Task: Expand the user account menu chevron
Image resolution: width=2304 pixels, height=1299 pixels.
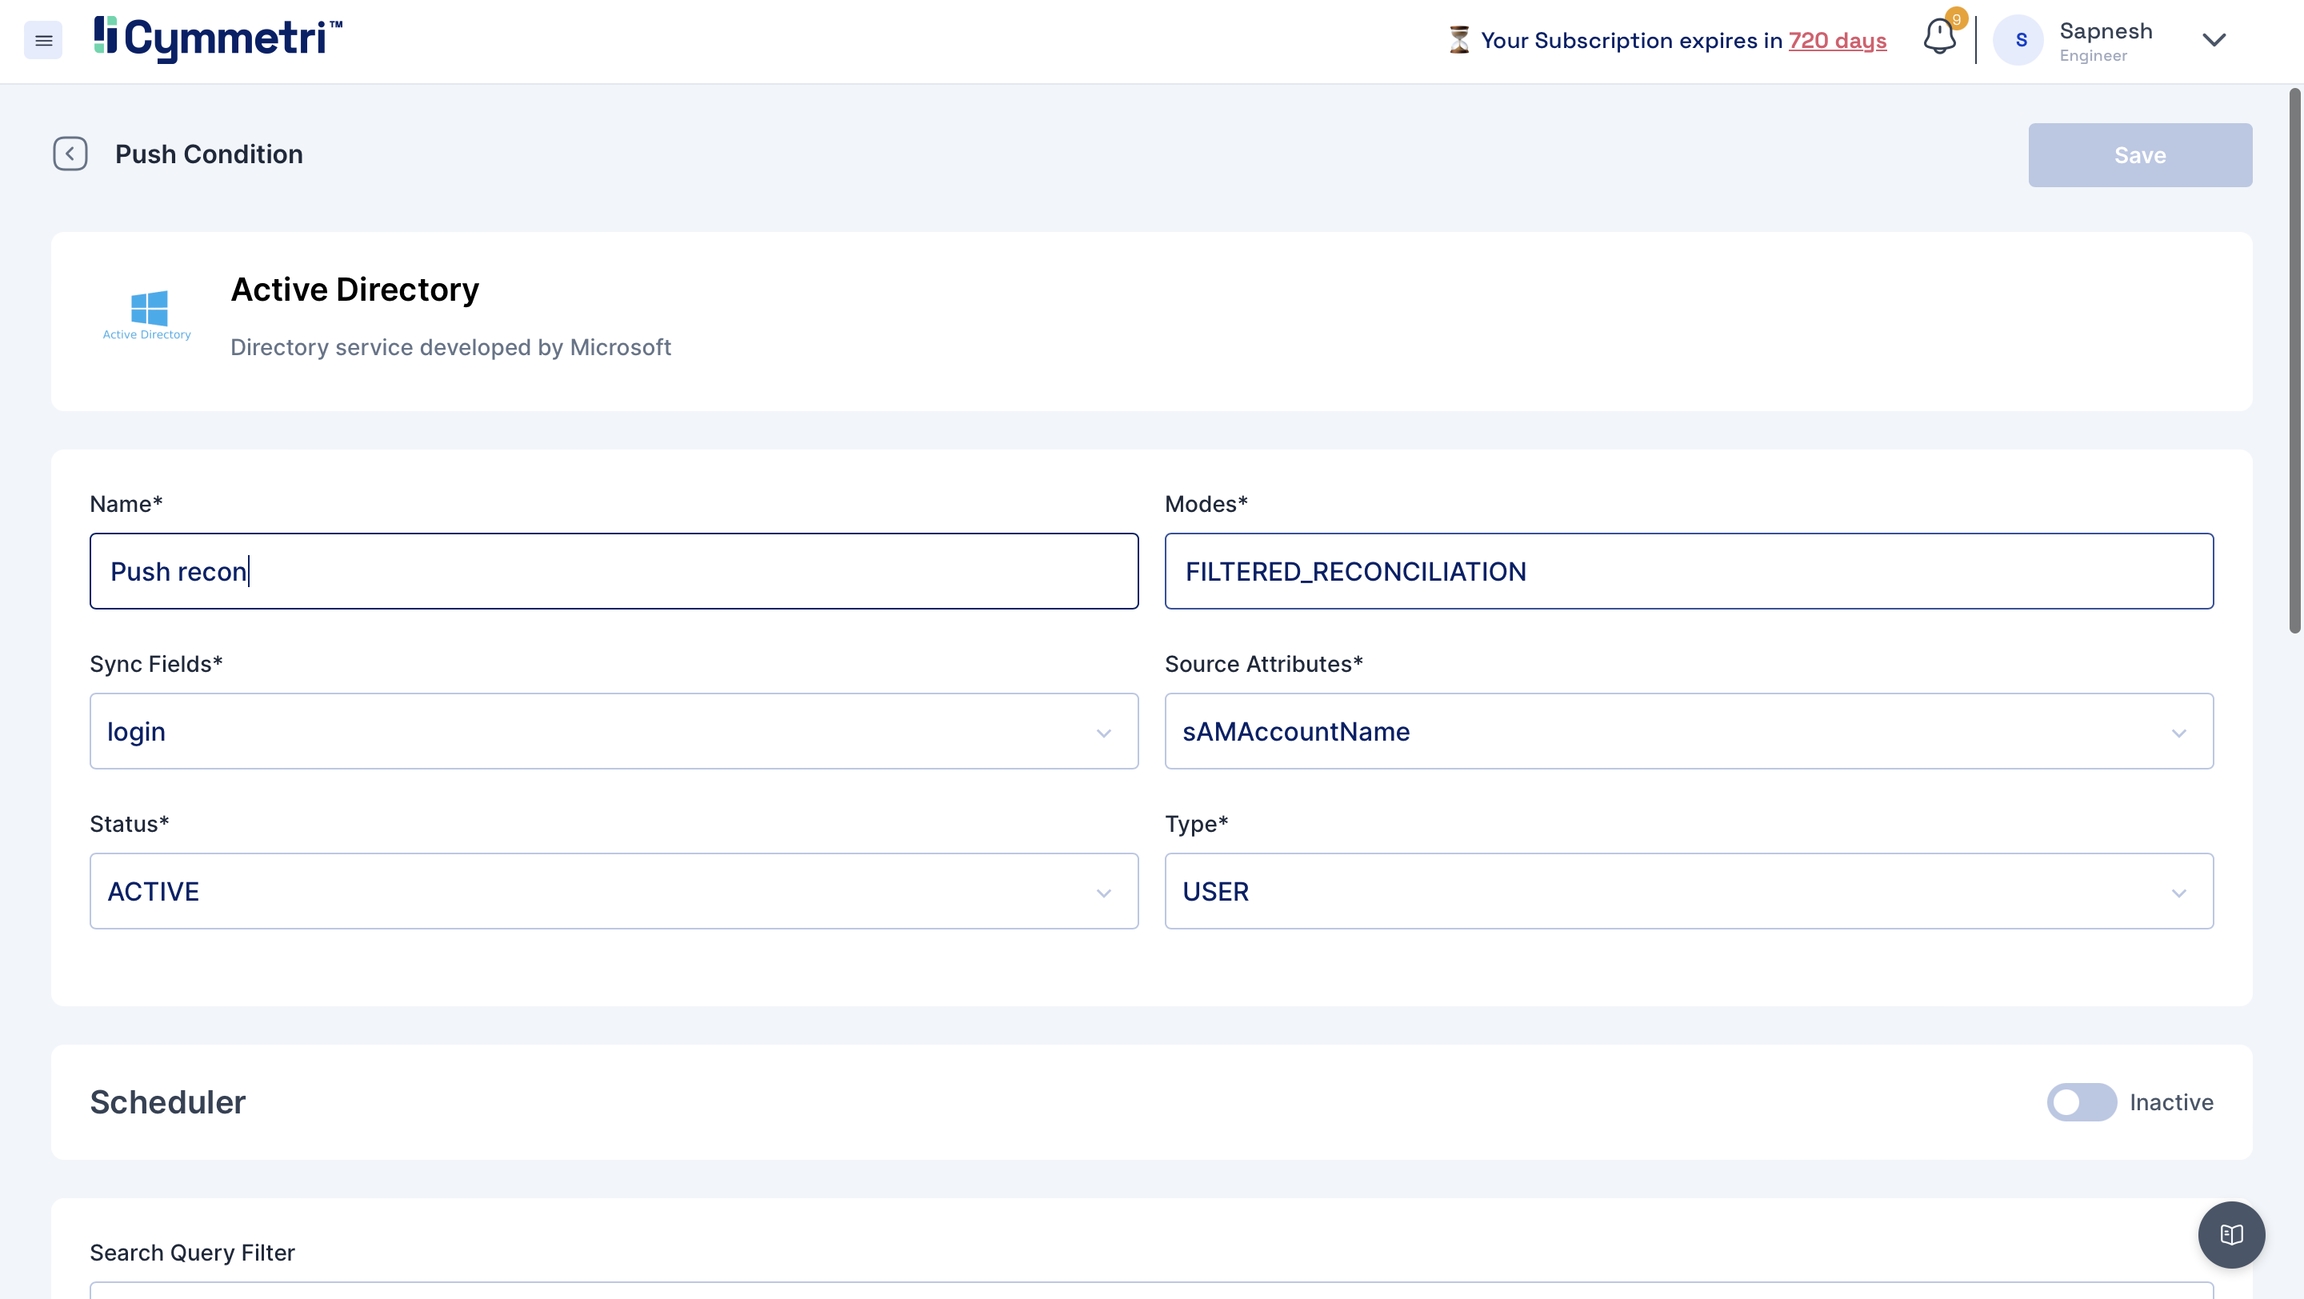Action: pos(2214,40)
